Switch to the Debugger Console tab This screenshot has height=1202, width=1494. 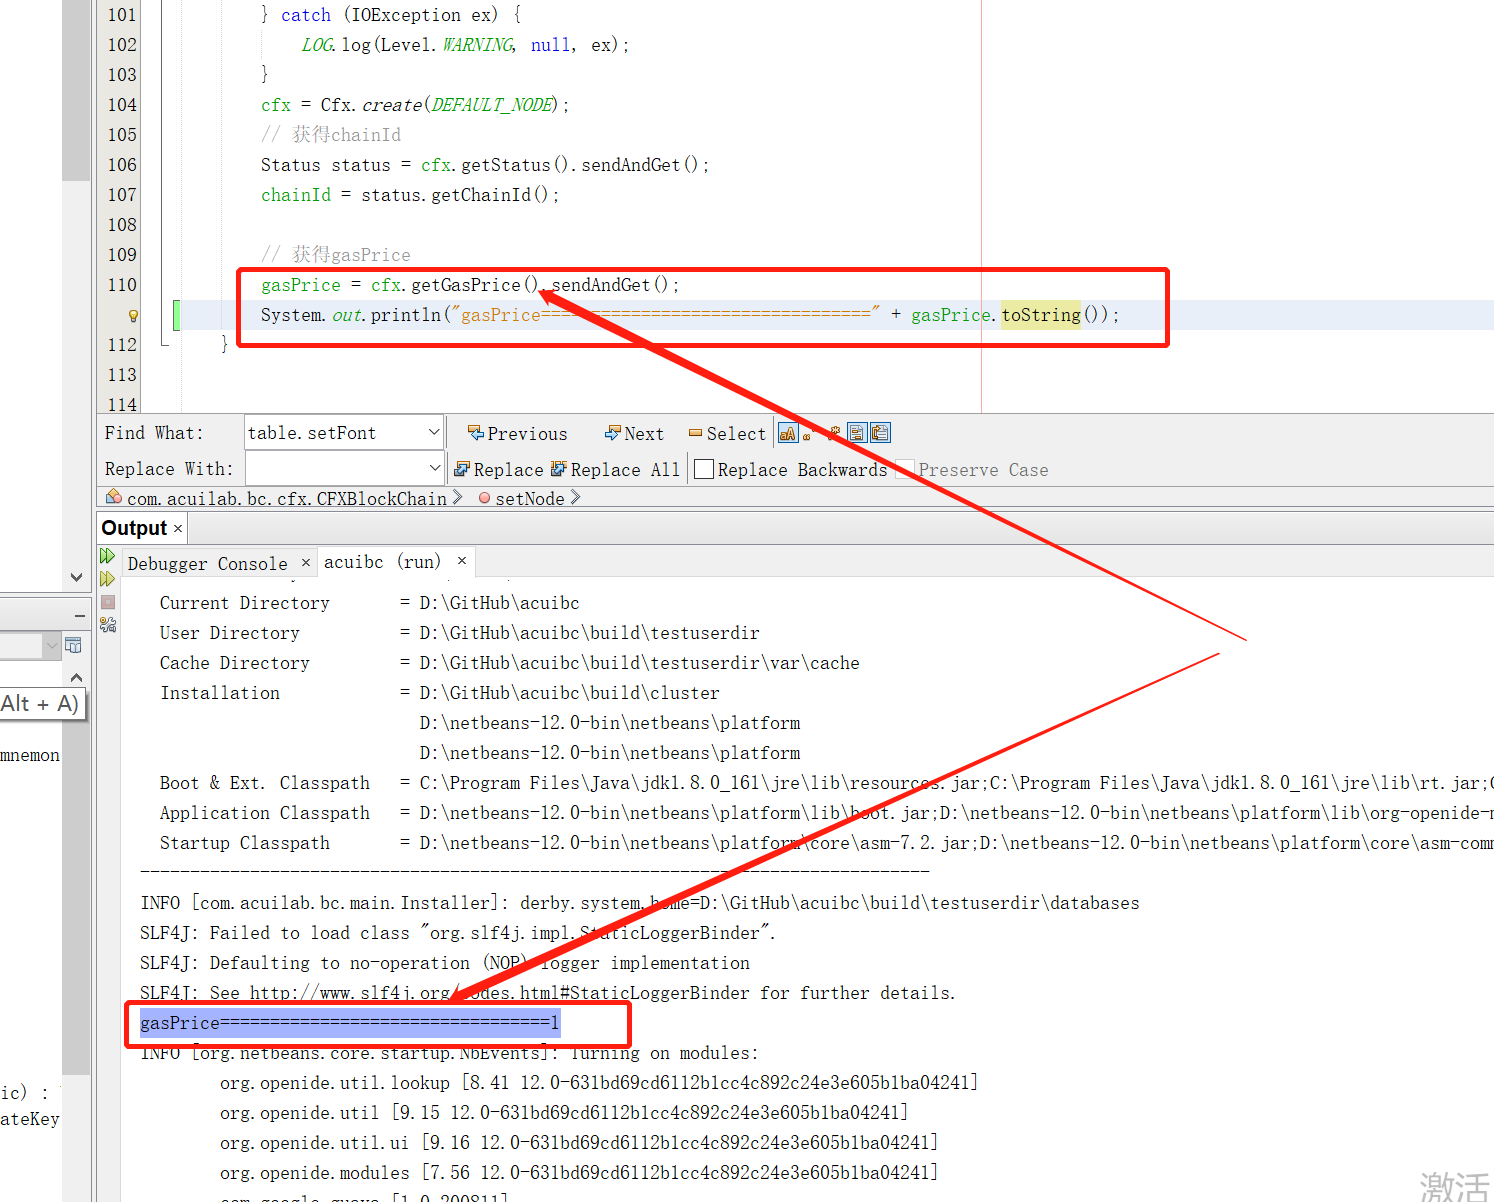[207, 564]
